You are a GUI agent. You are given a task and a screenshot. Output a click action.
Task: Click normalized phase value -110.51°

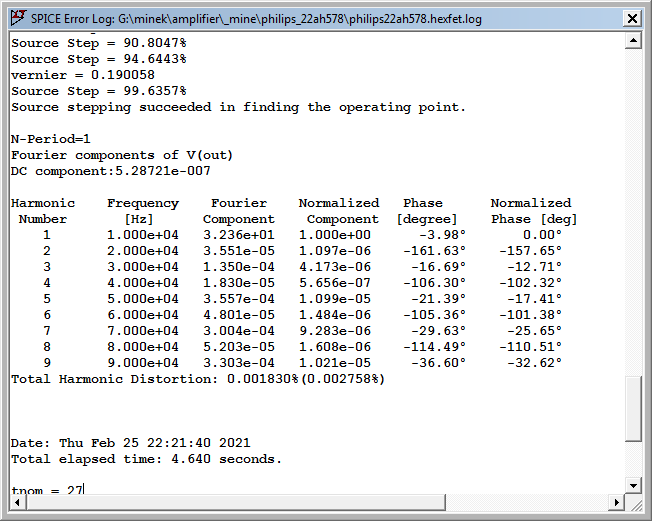531,347
